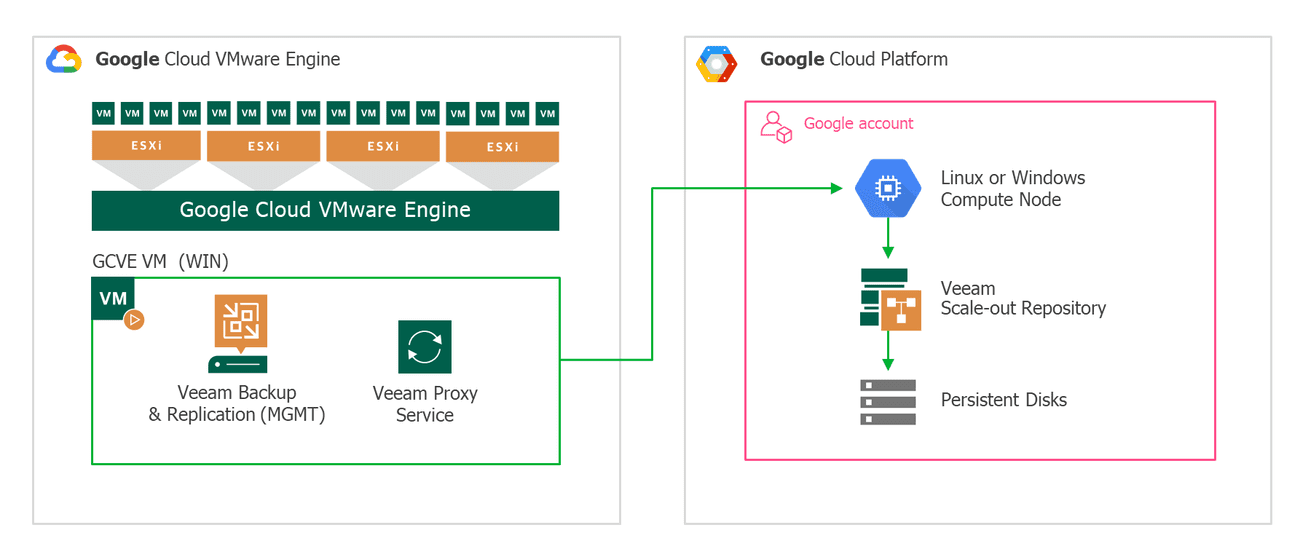Click the leftmost VM box in the top row
The width and height of the screenshot is (1300, 557).
coord(103,113)
